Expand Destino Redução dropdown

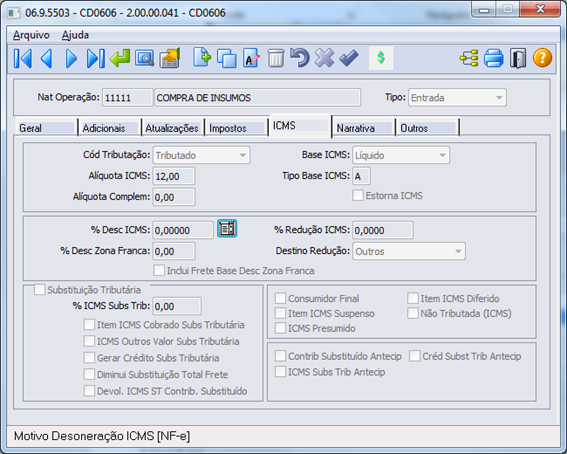coord(409,251)
